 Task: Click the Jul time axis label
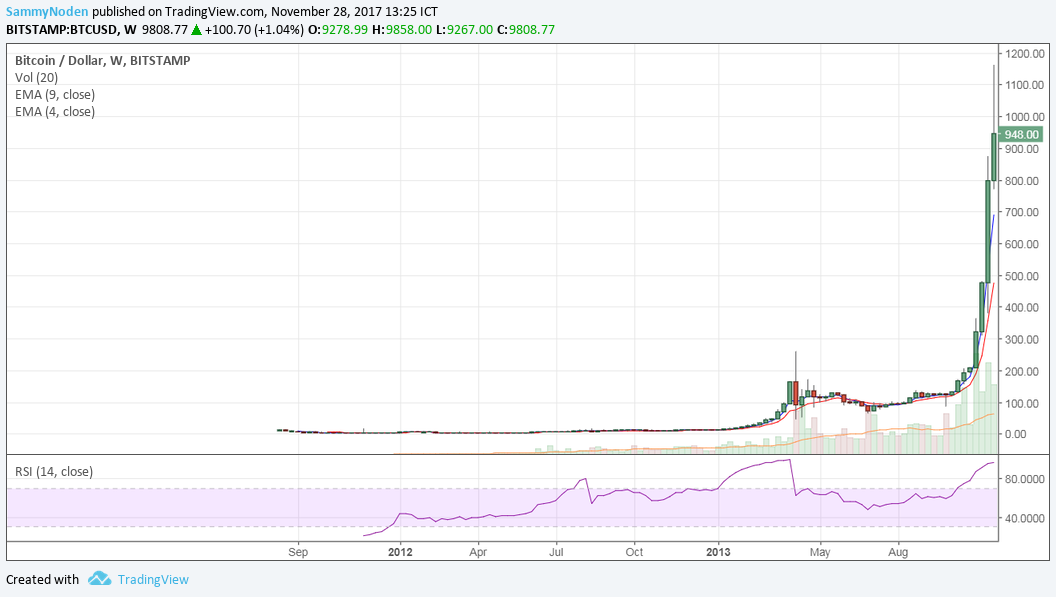coord(556,552)
